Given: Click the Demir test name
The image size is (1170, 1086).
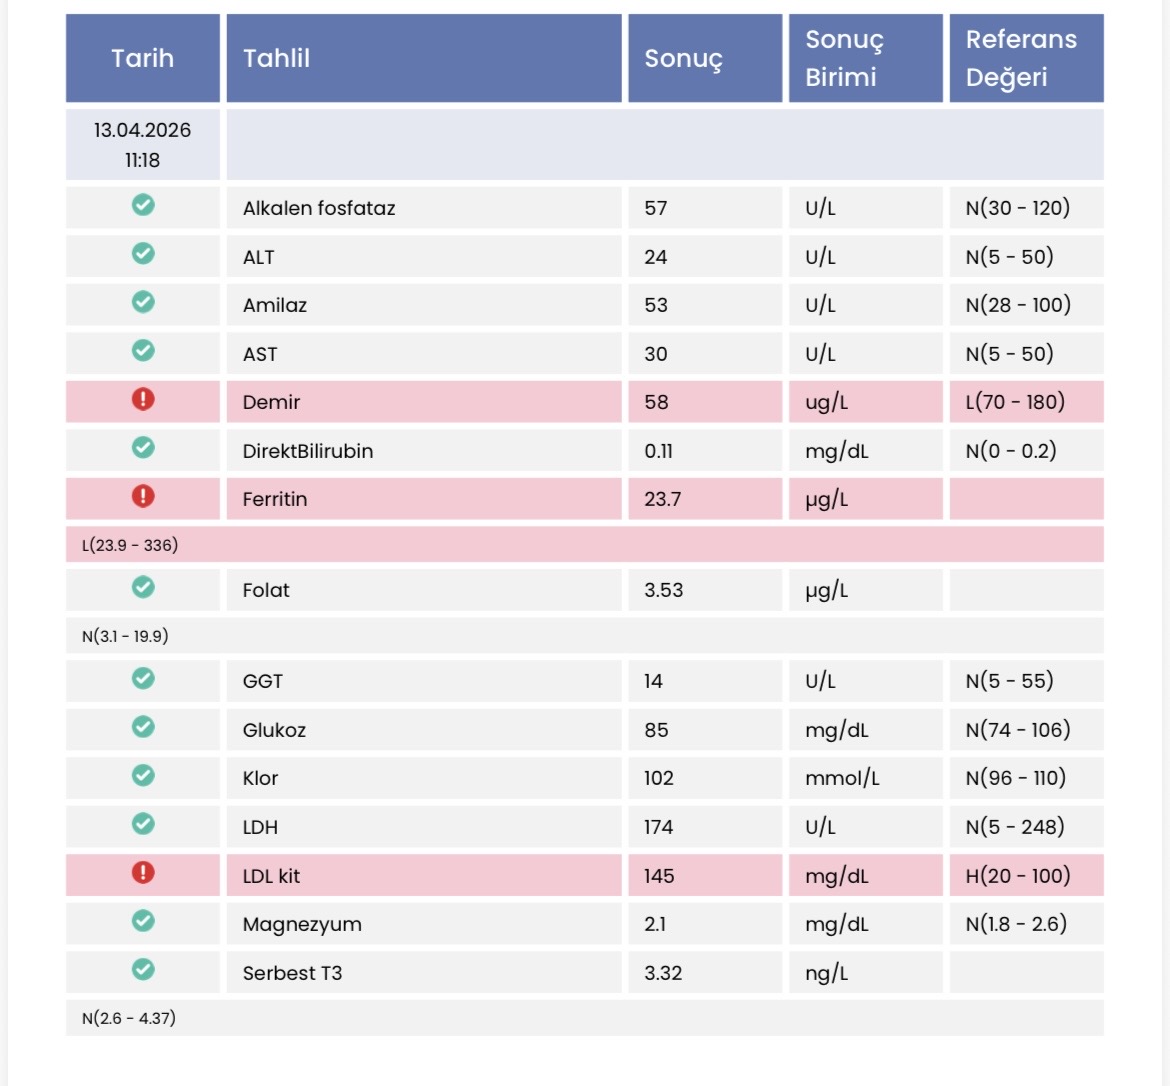Looking at the screenshot, I should pos(271,402).
